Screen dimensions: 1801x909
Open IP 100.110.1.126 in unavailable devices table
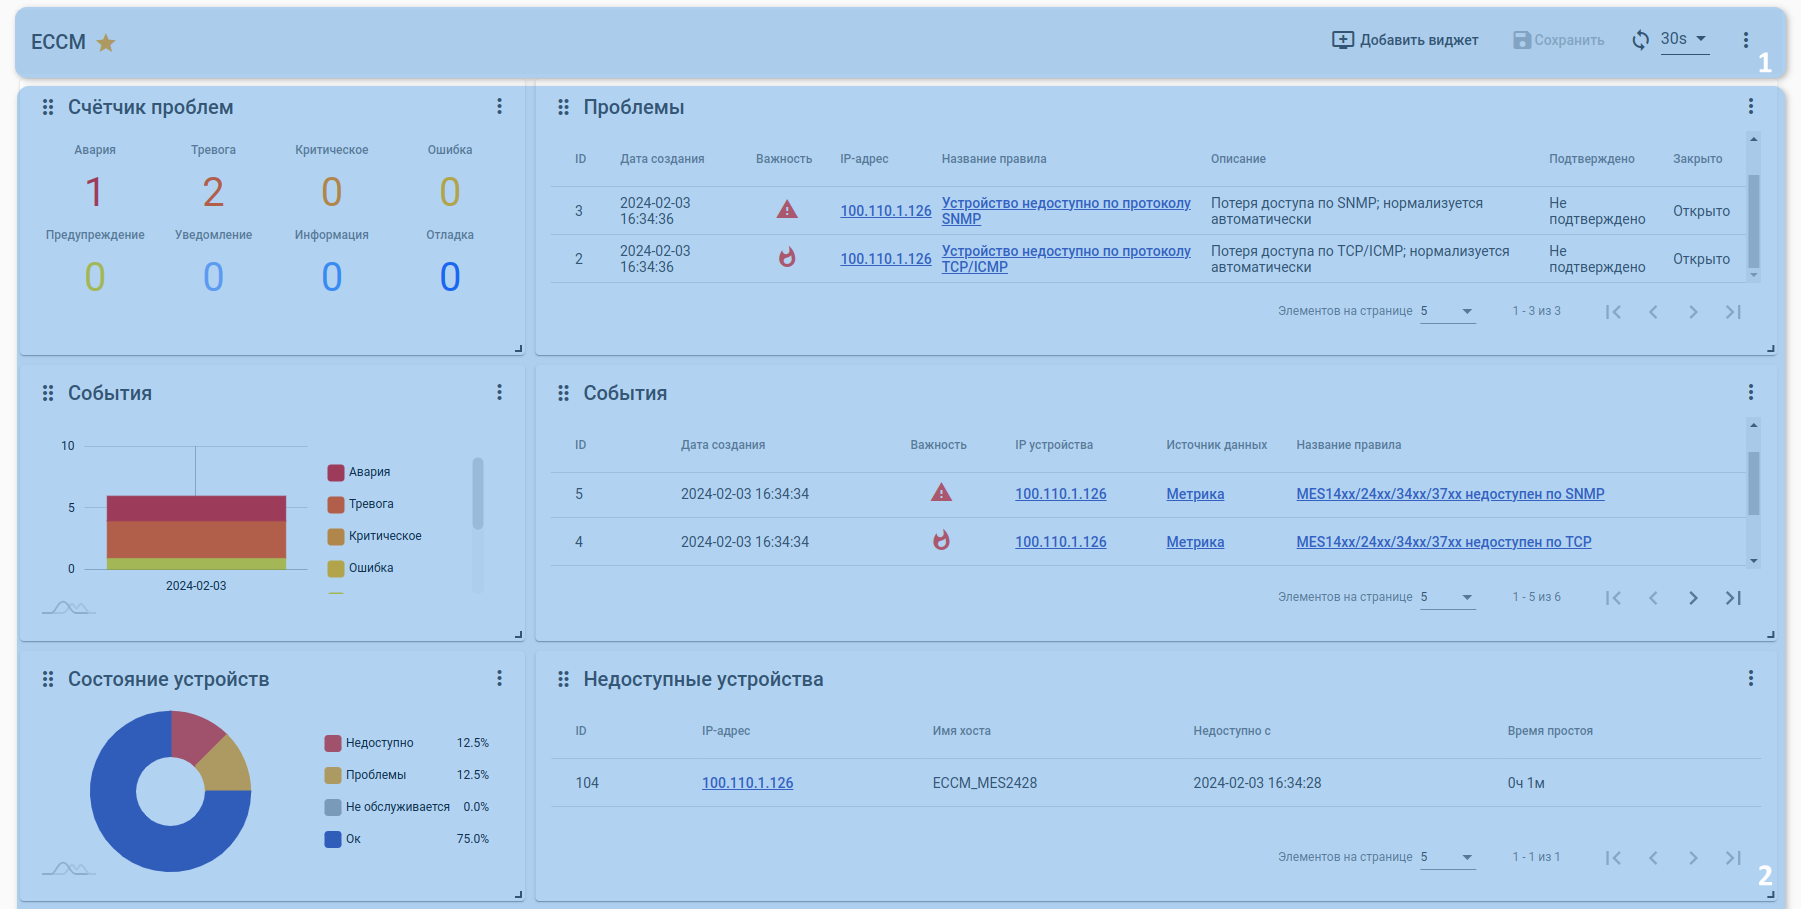[747, 783]
